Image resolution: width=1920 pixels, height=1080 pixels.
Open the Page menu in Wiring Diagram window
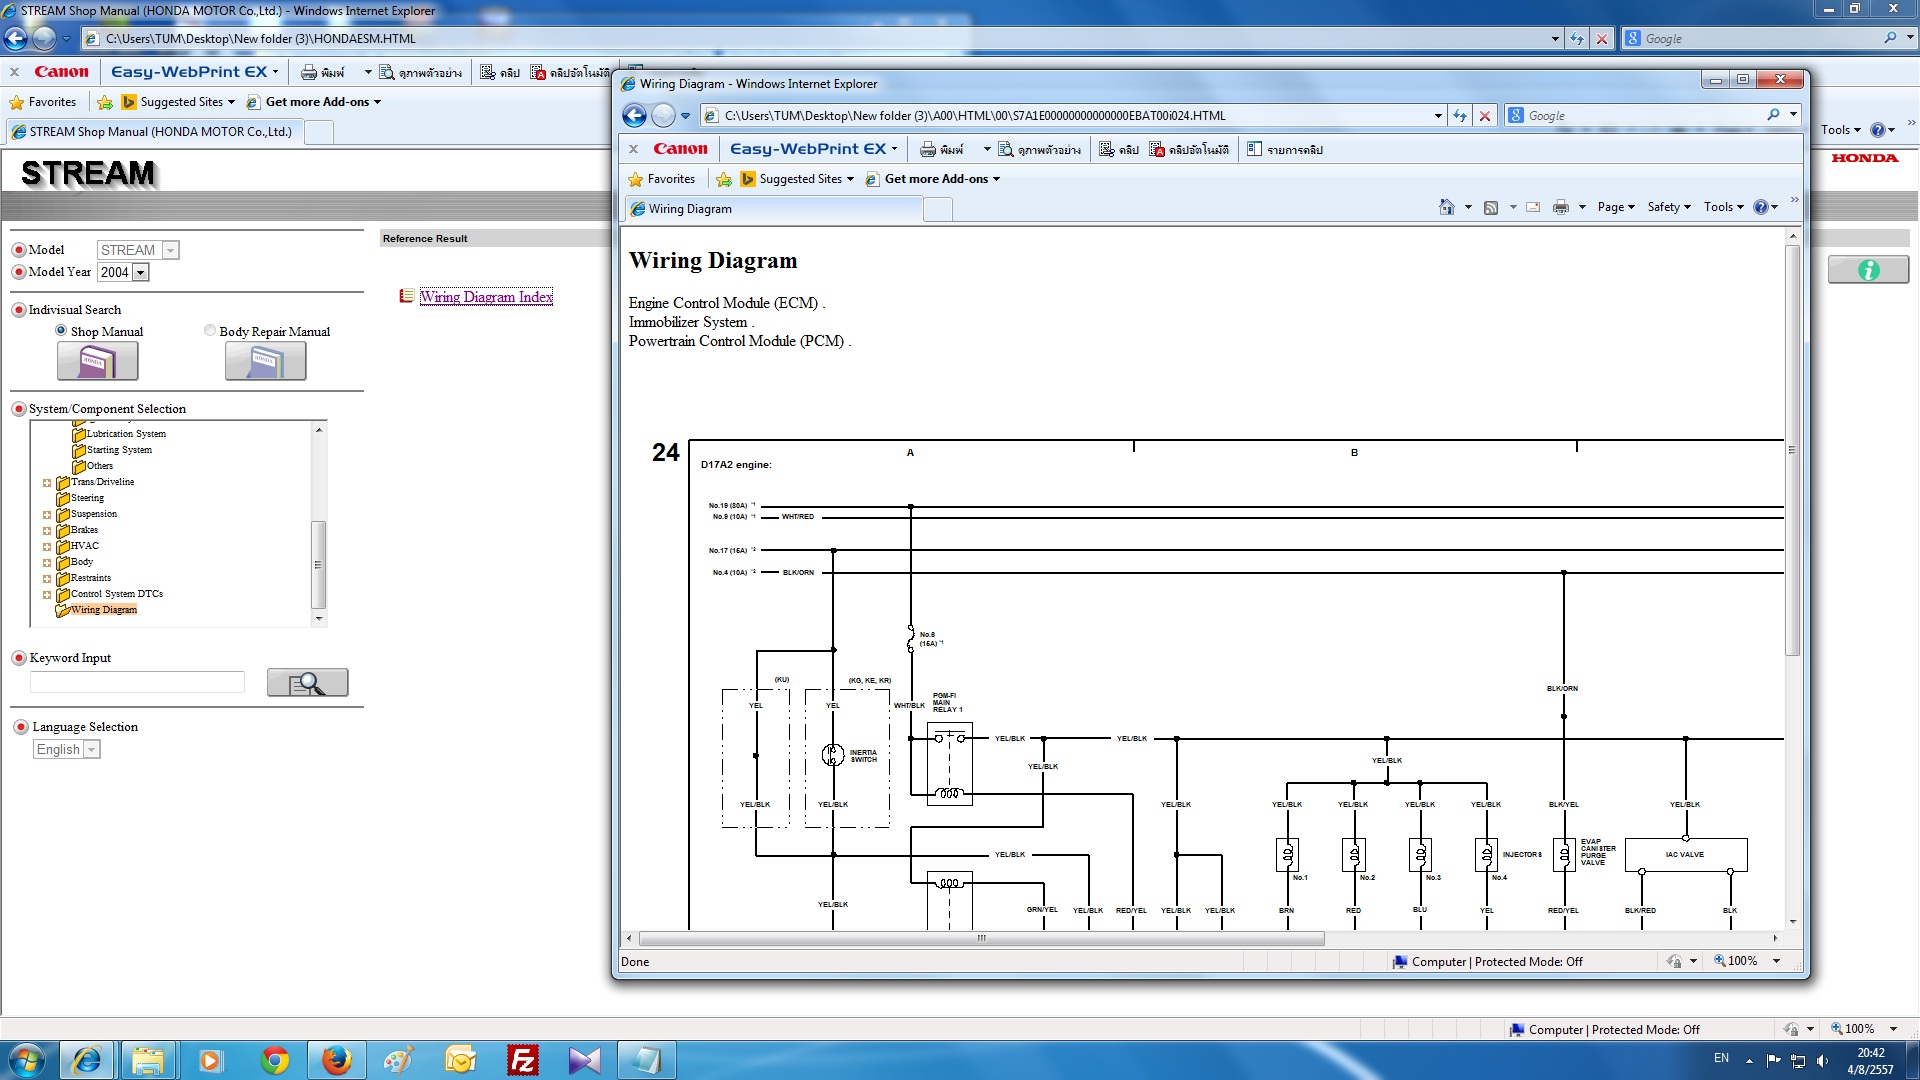(x=1616, y=207)
